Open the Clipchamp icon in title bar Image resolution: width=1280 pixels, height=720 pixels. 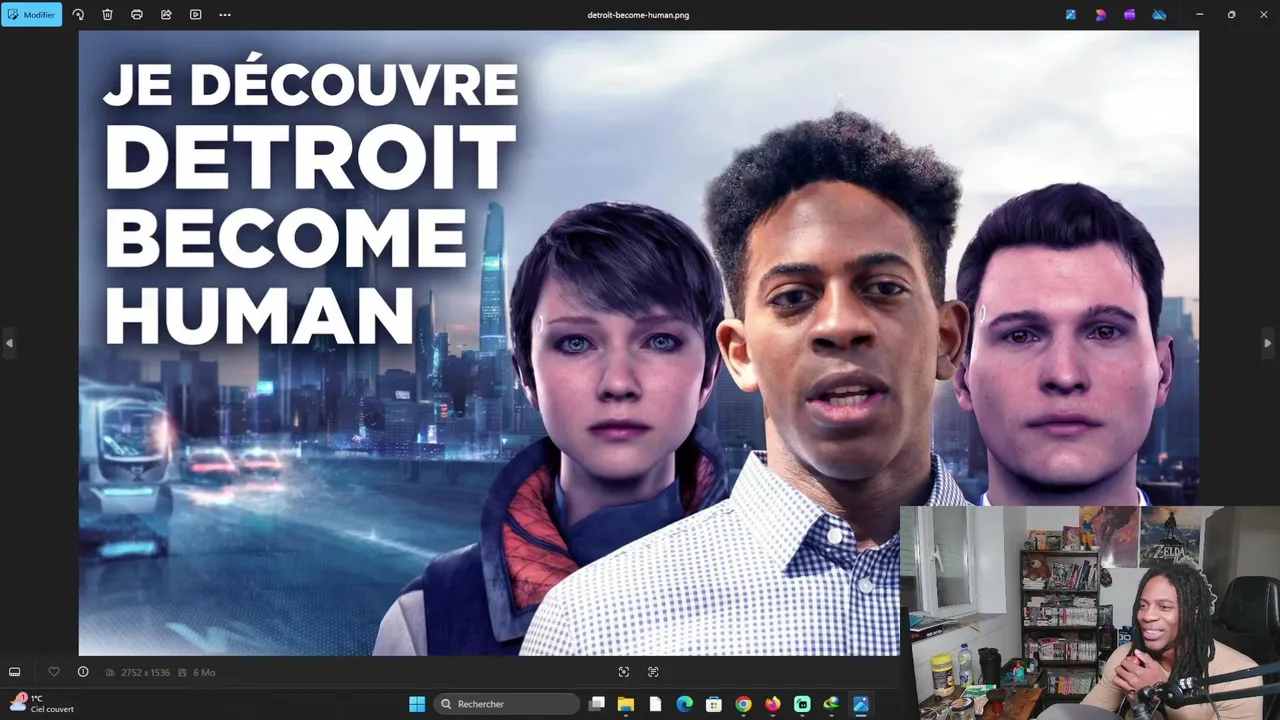1130,15
